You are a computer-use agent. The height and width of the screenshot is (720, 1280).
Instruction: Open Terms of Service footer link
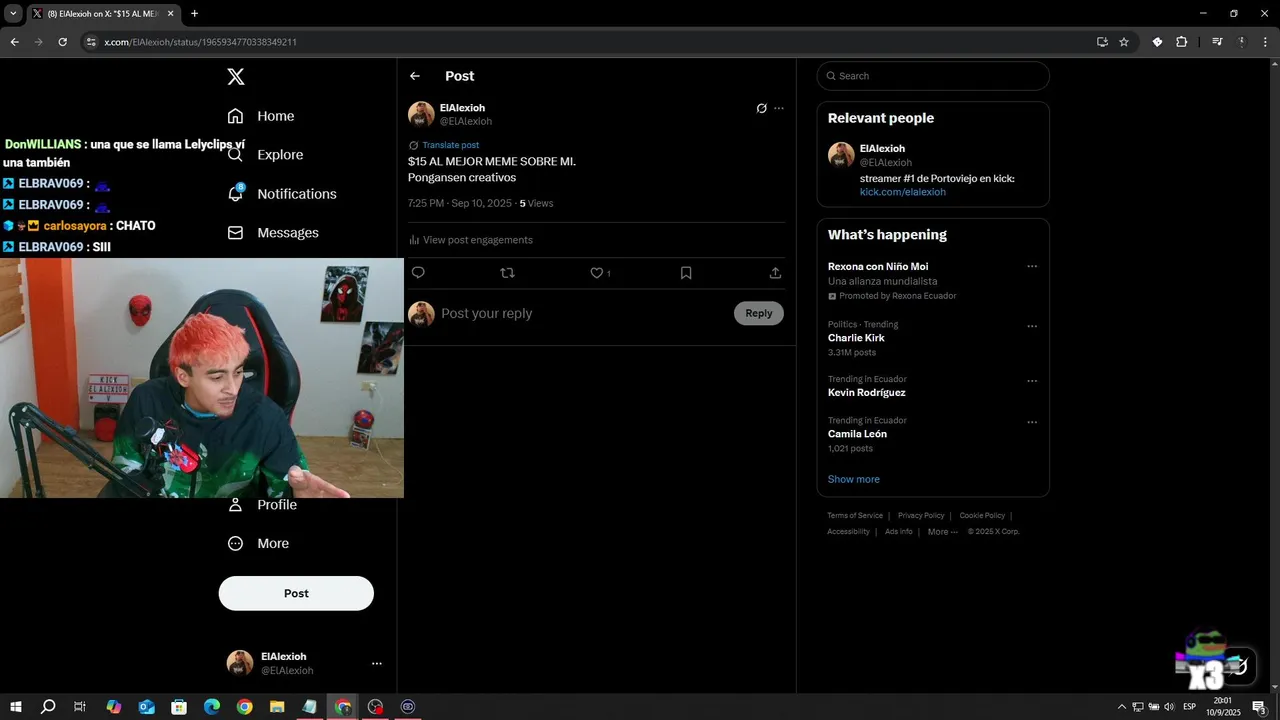(x=855, y=516)
